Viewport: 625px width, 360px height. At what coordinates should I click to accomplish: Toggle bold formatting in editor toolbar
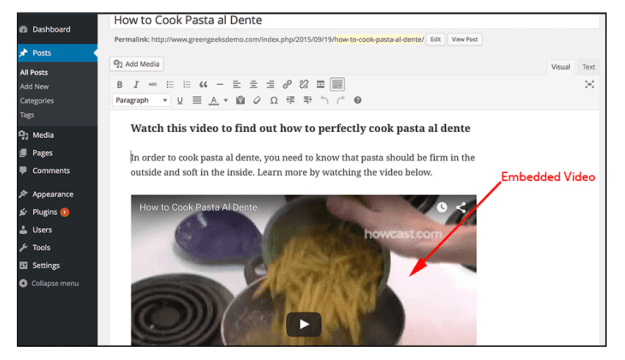(x=119, y=85)
